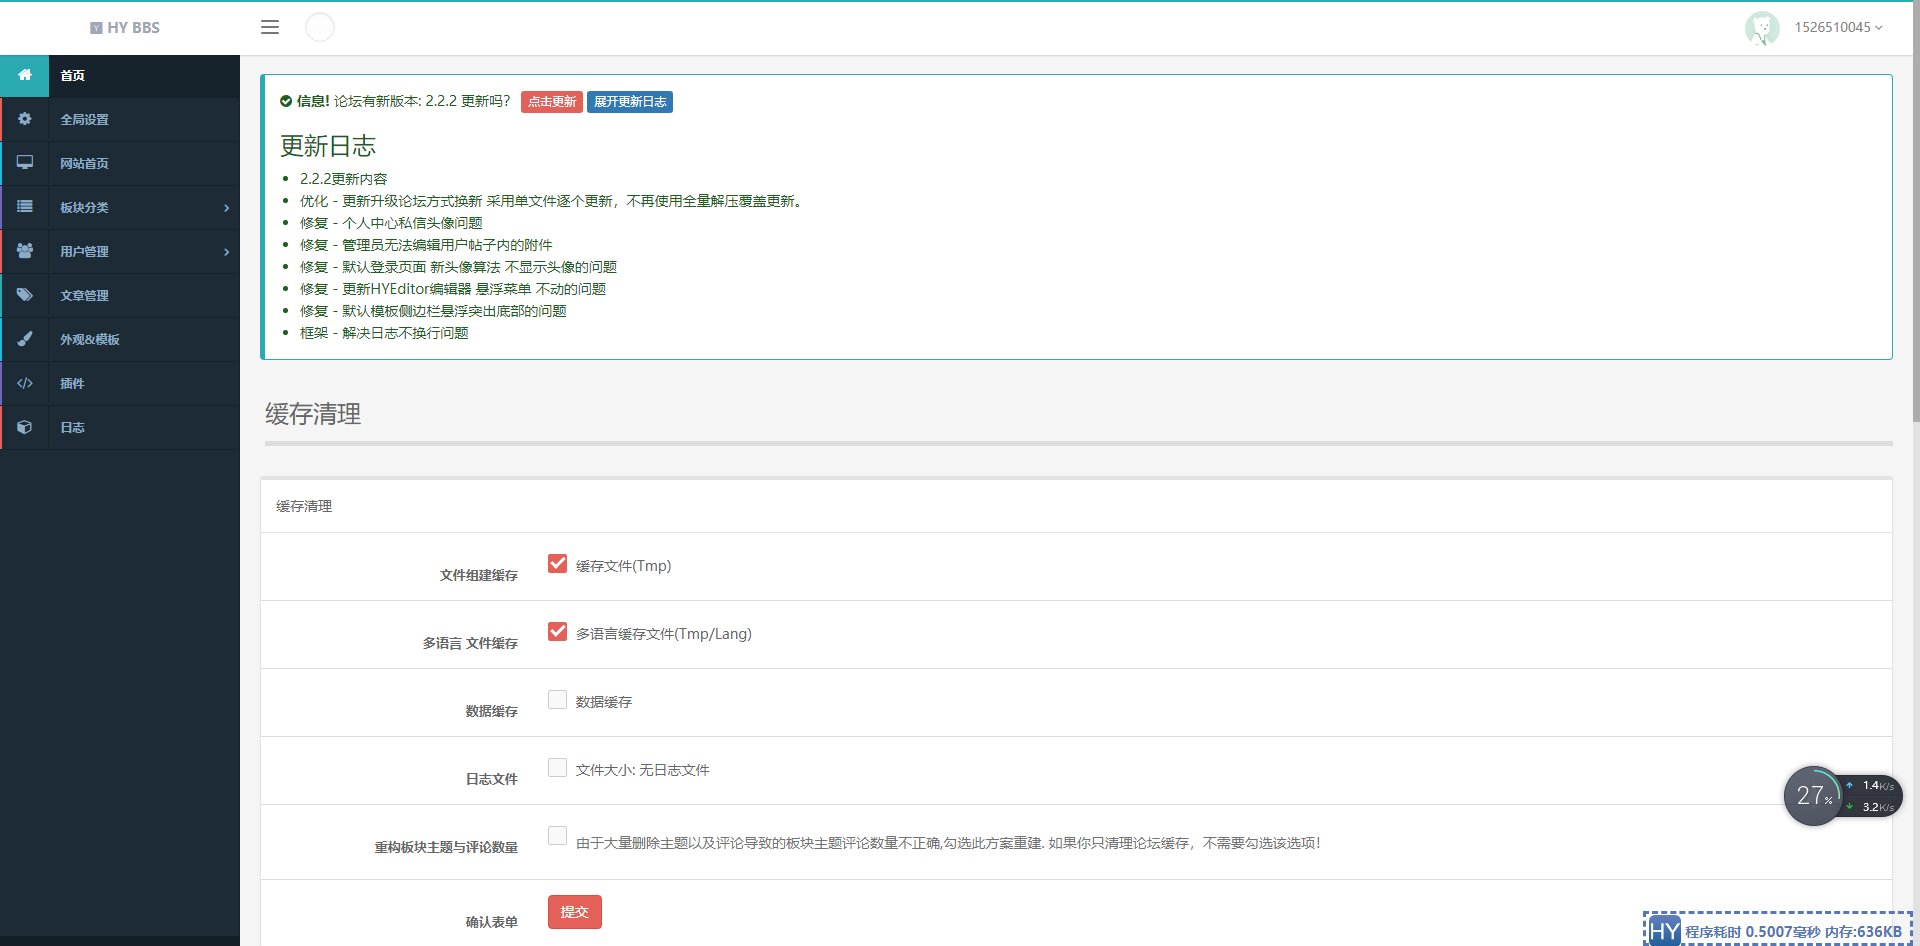This screenshot has height=946, width=1920.
Task: Click the gear icon for global settings
Action: click(25, 119)
